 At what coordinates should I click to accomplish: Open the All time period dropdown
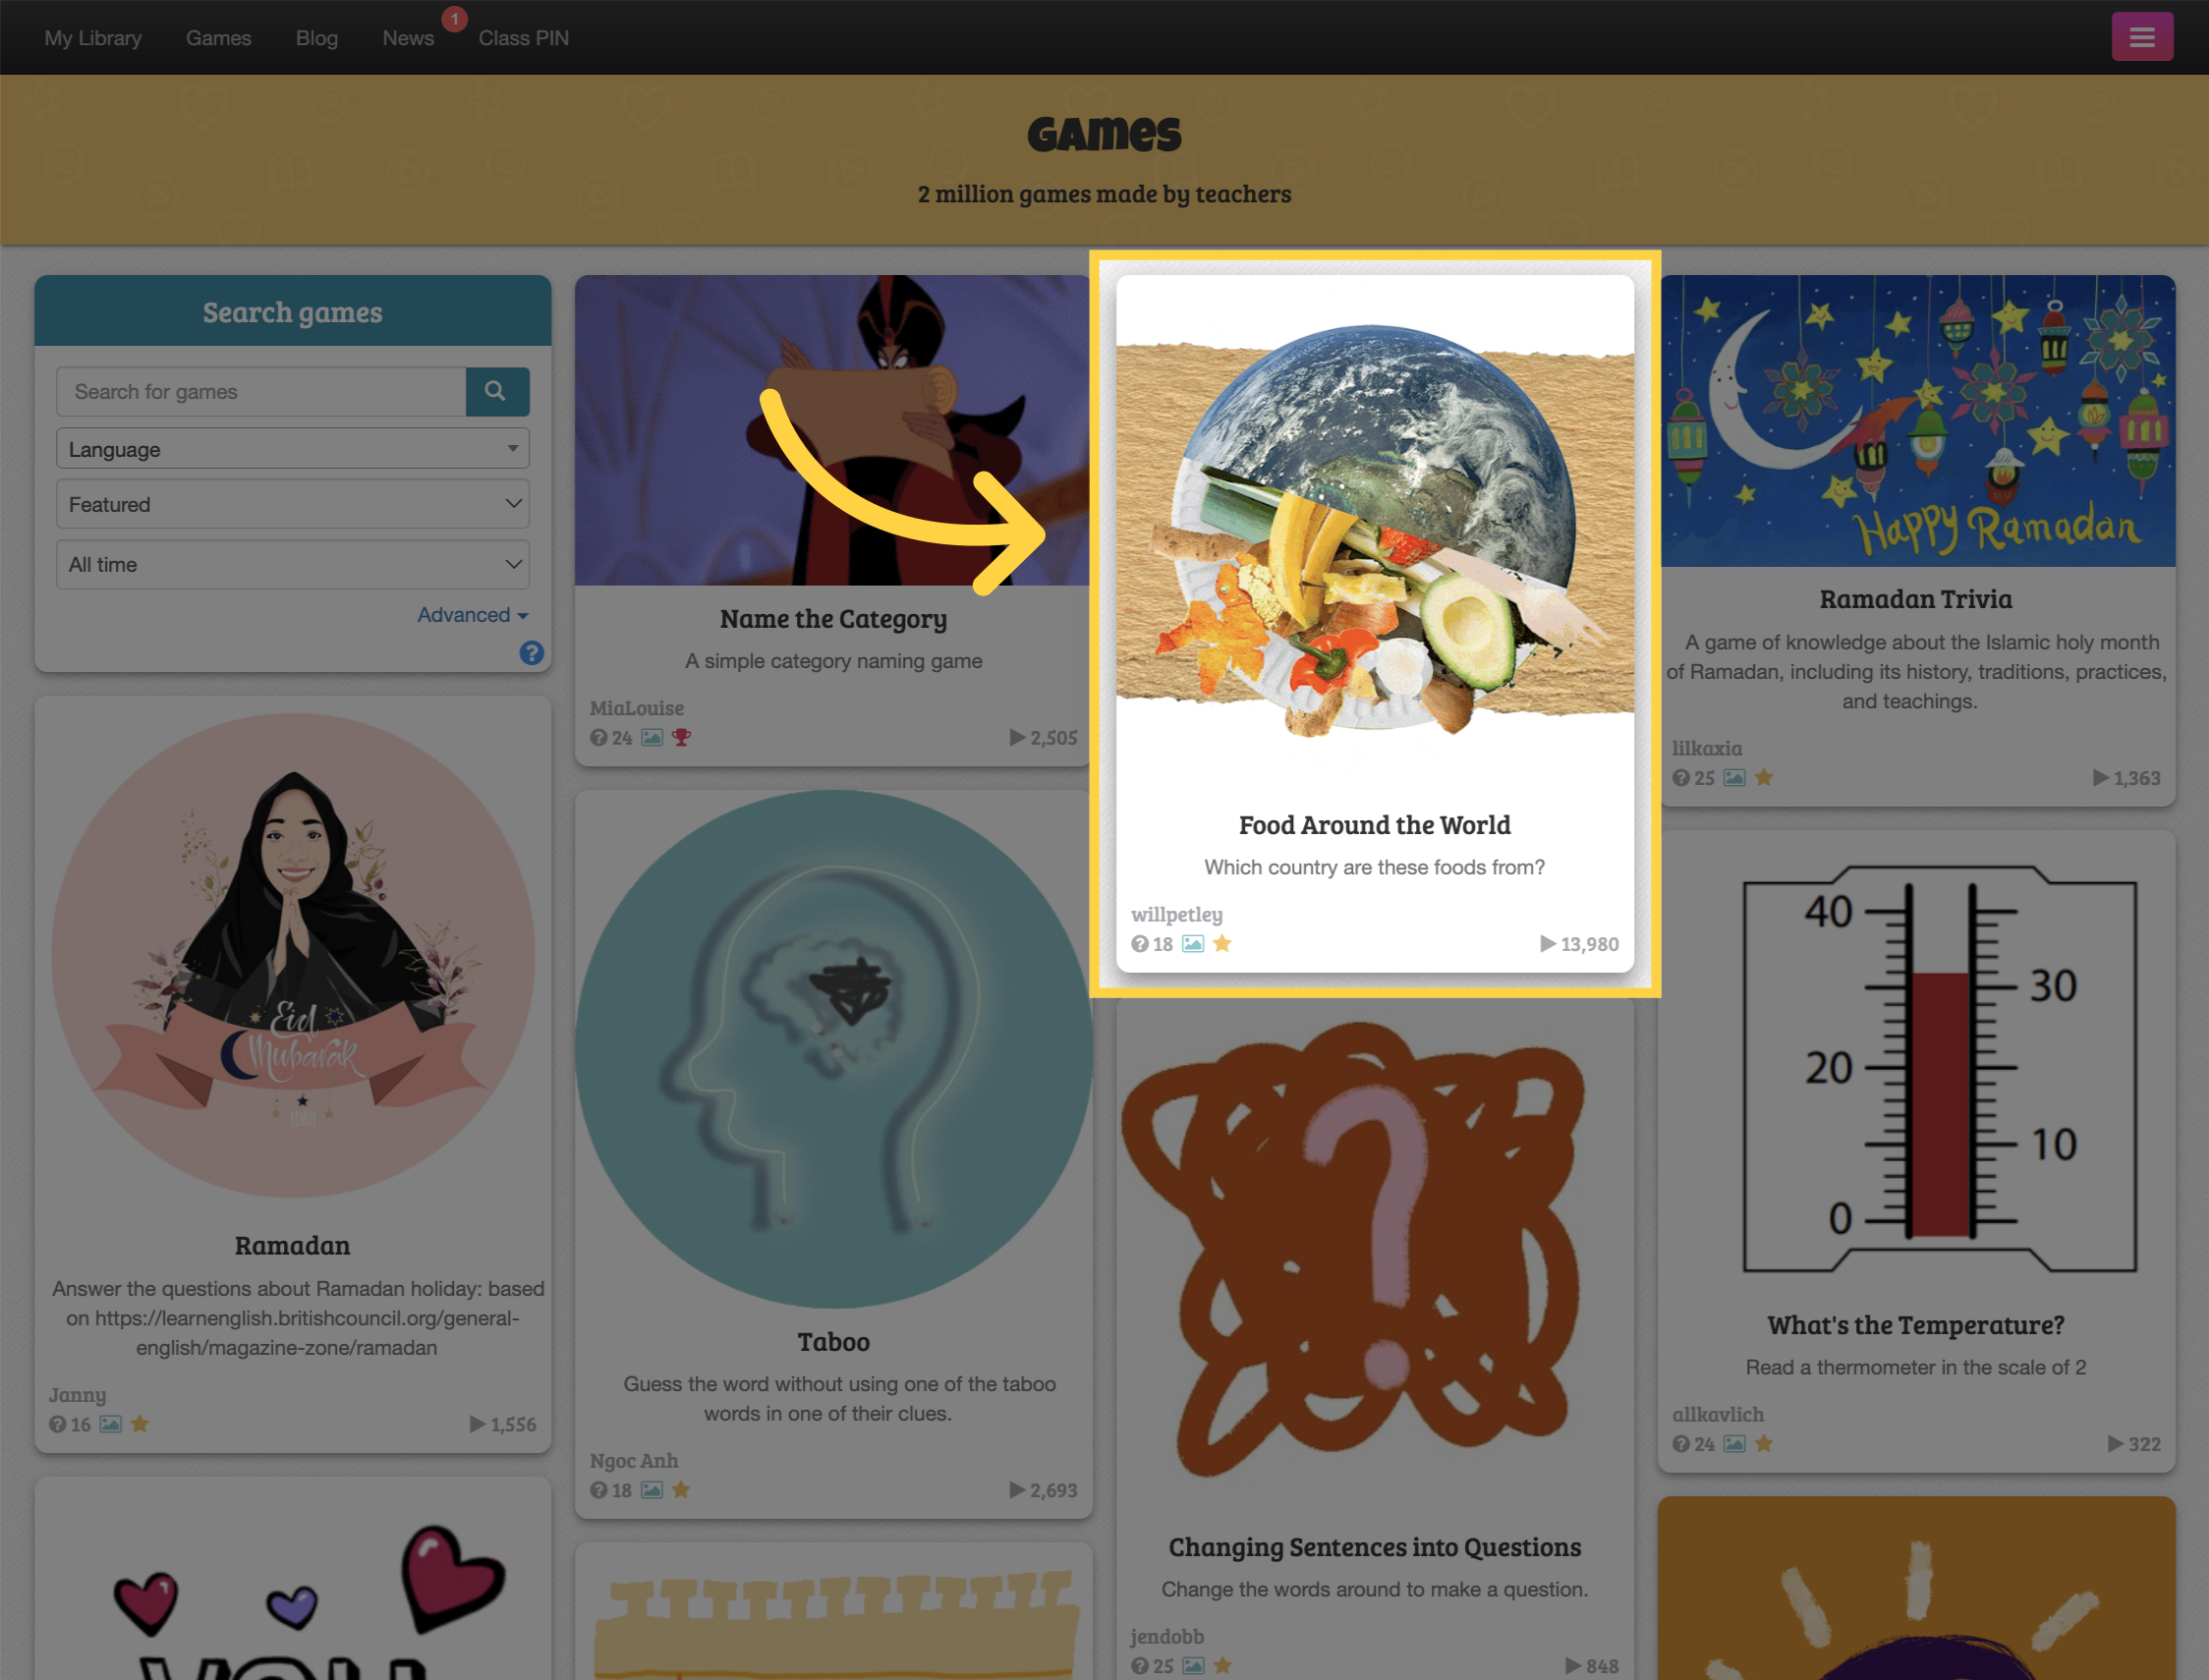point(293,564)
